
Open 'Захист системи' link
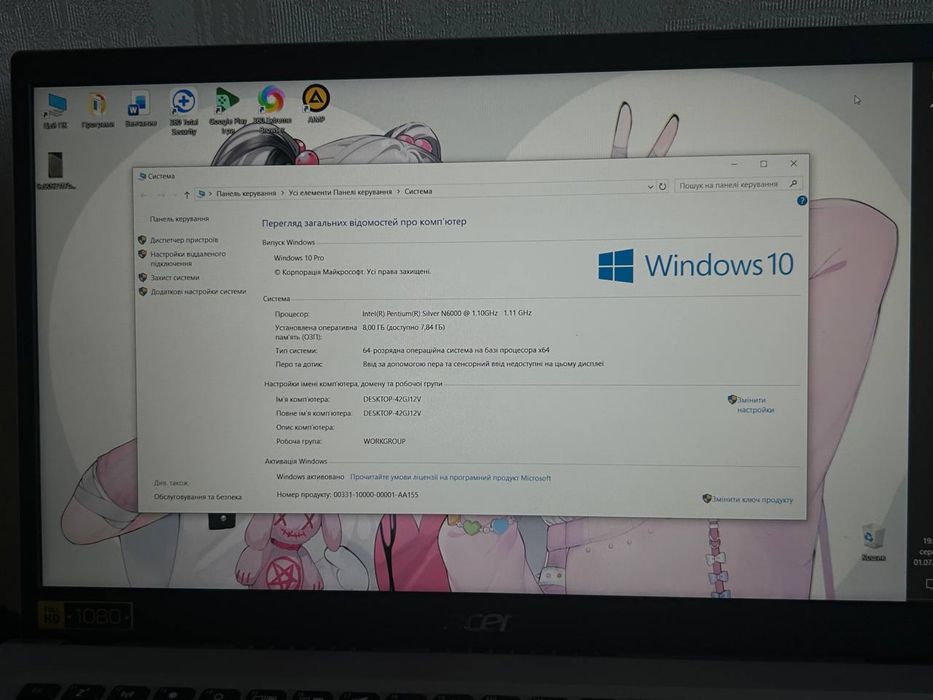pyautogui.click(x=175, y=277)
